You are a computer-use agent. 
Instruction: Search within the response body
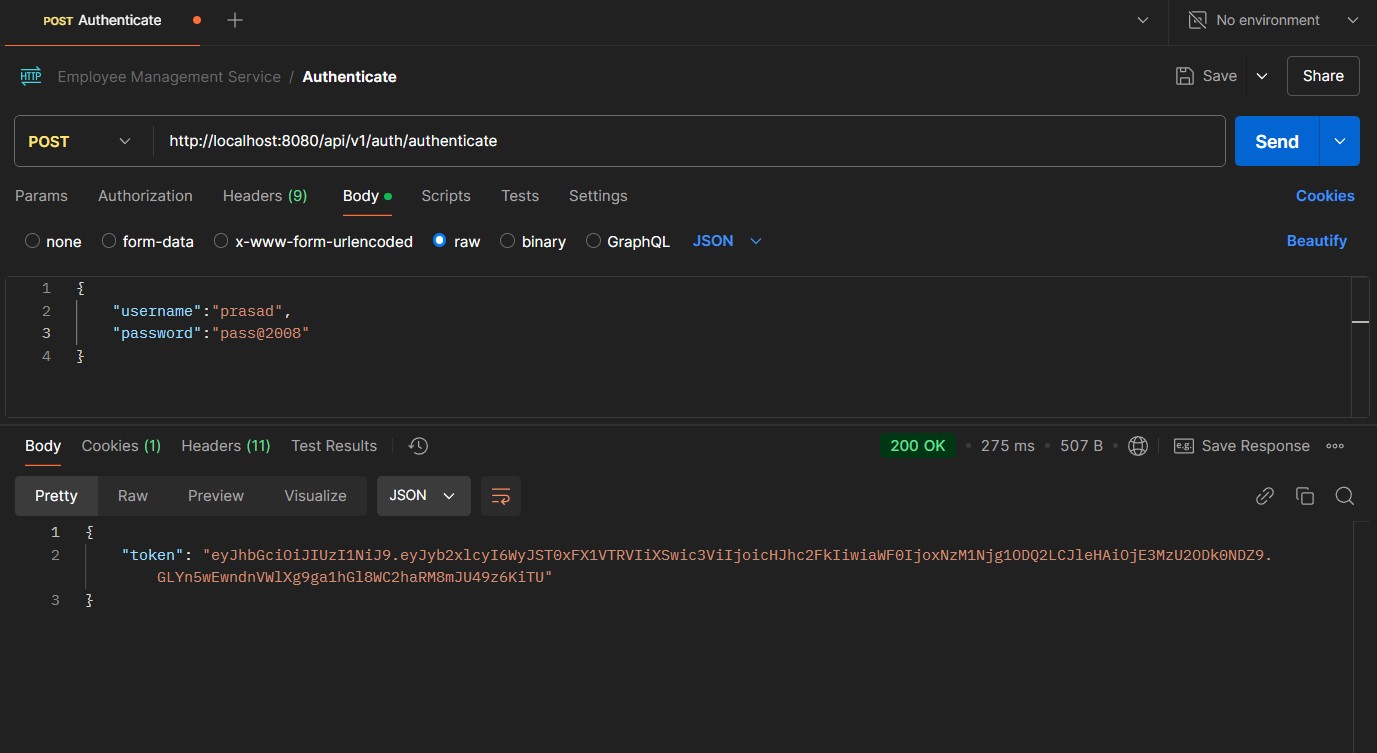coord(1345,496)
